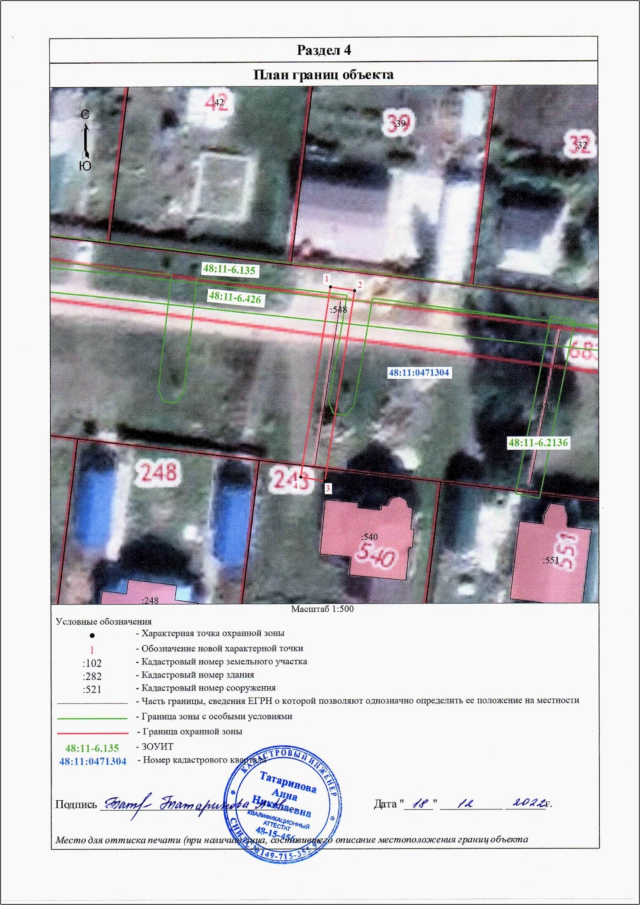Select "Граница зоны с особыми условиями" text
Image resolution: width=640 pixels, height=905 pixels.
coord(215,716)
